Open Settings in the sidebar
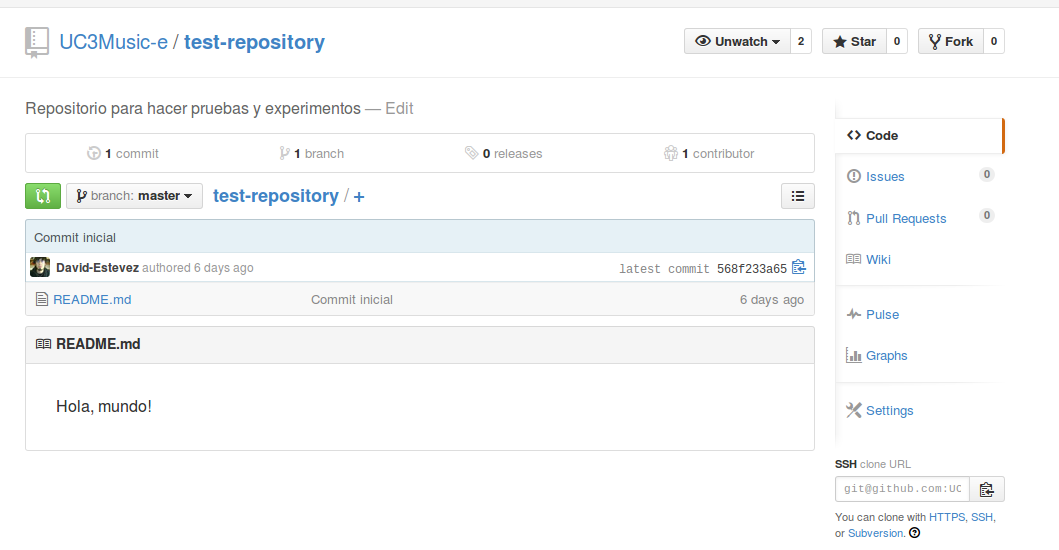Image resolution: width=1059 pixels, height=550 pixels. point(889,410)
